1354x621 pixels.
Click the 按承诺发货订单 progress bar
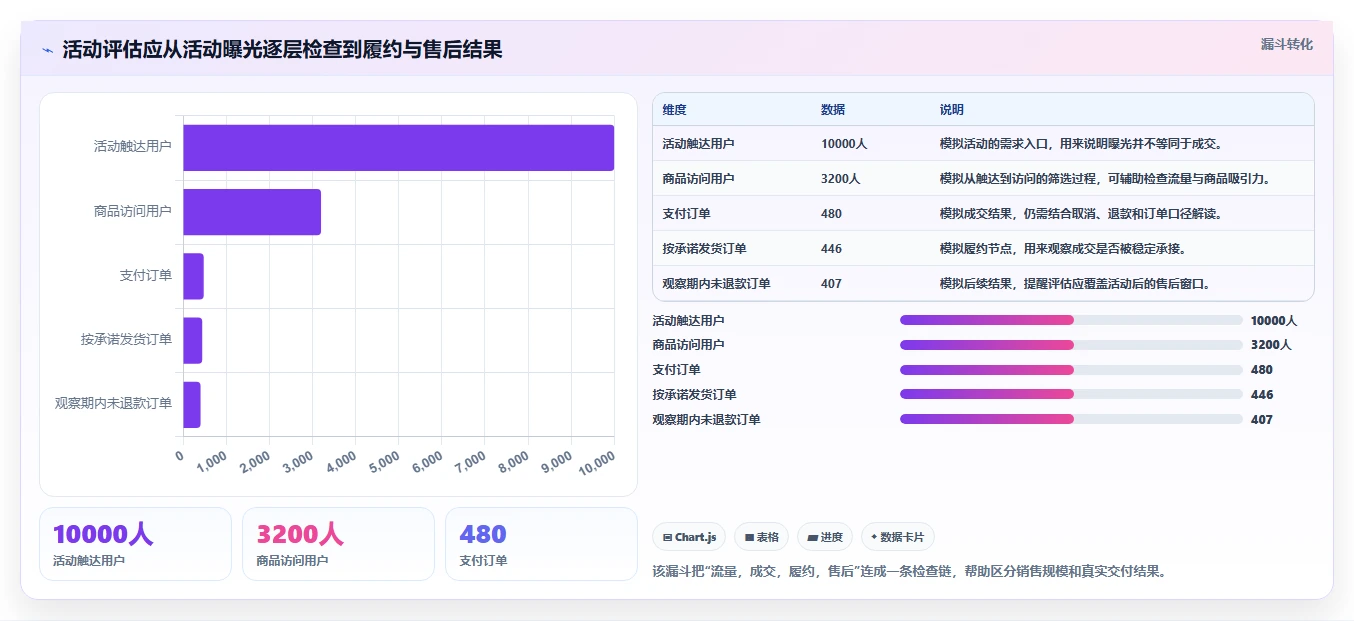(1071, 394)
